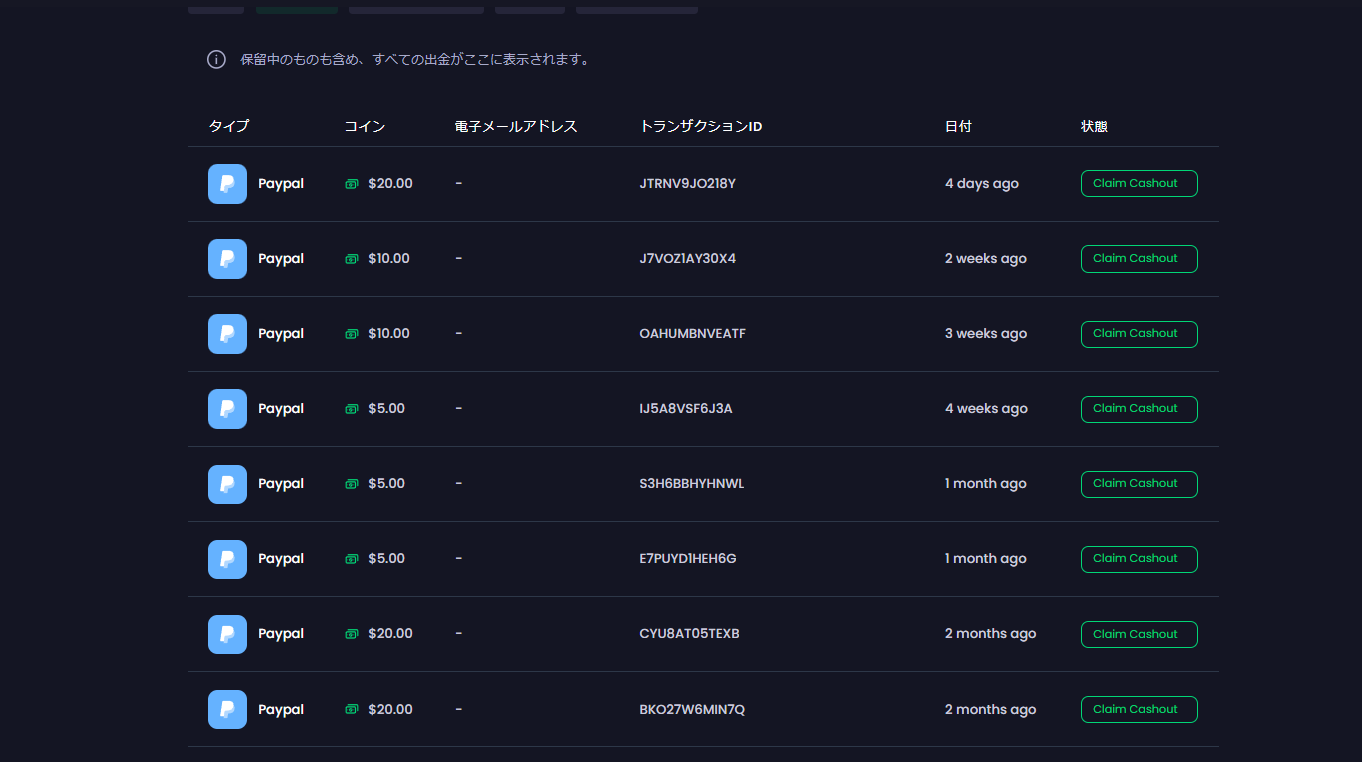Click the coin icon in row E7PUYD1HEH6G
1362x762 pixels.
coord(352,559)
